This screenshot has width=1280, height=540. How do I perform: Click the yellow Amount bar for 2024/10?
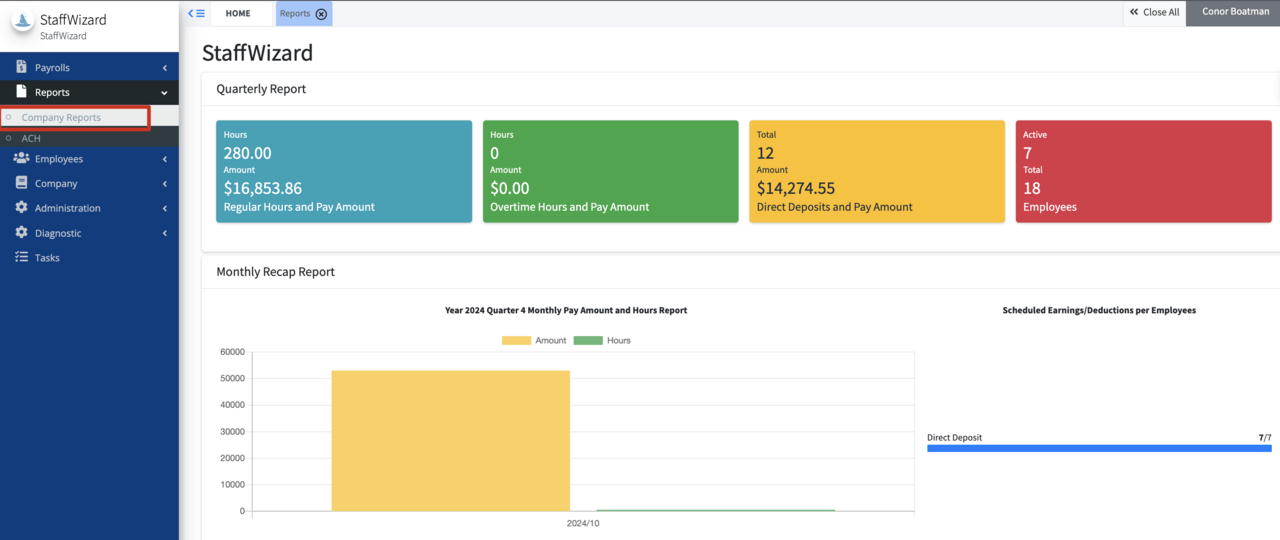click(x=450, y=441)
